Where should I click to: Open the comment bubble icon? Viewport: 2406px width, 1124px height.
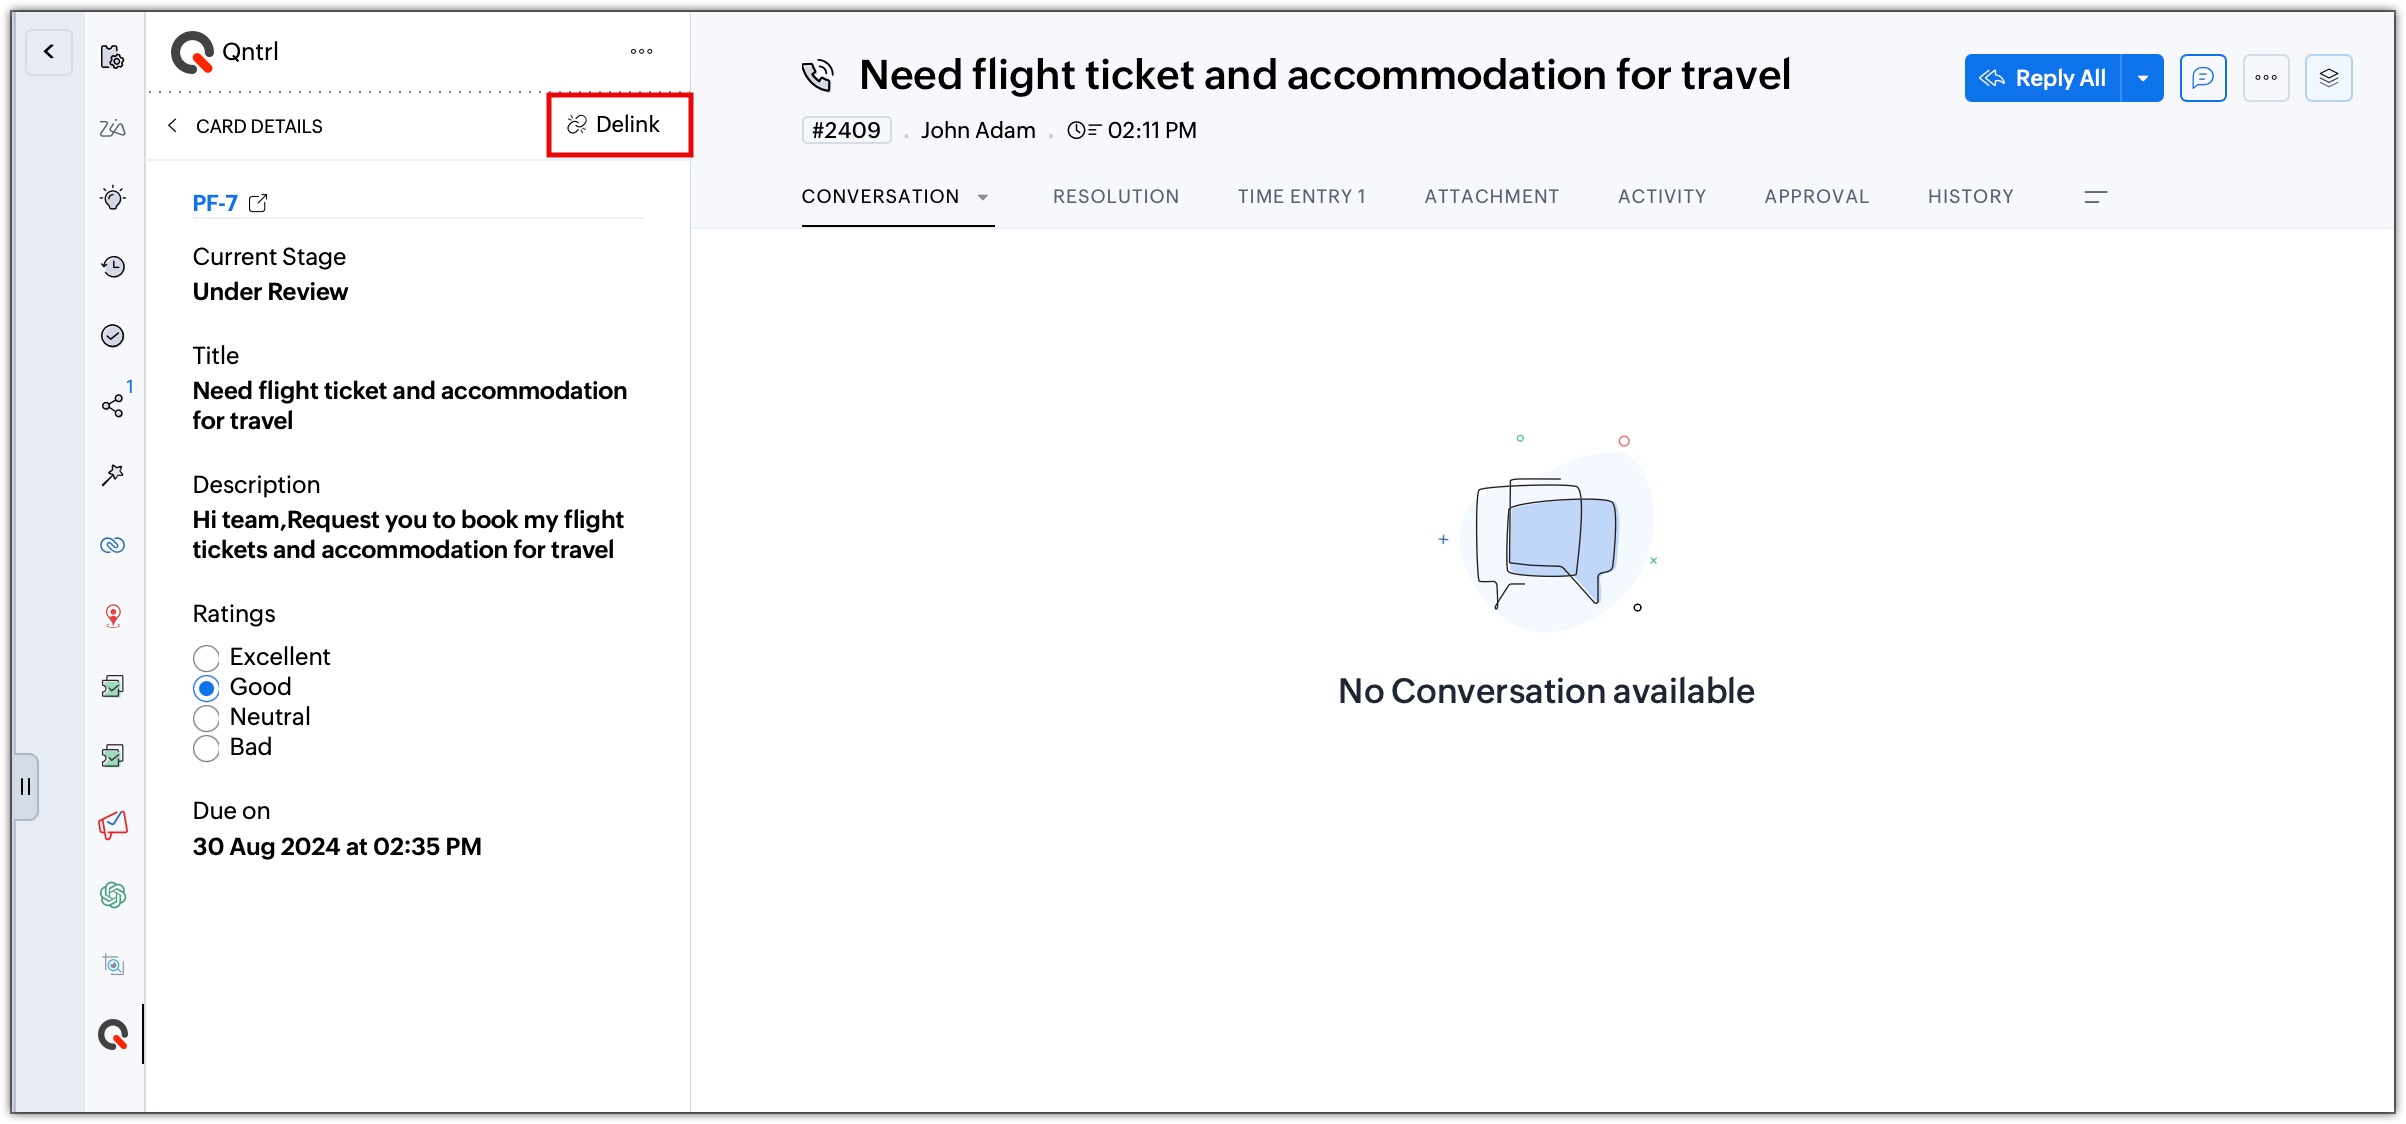point(2203,78)
